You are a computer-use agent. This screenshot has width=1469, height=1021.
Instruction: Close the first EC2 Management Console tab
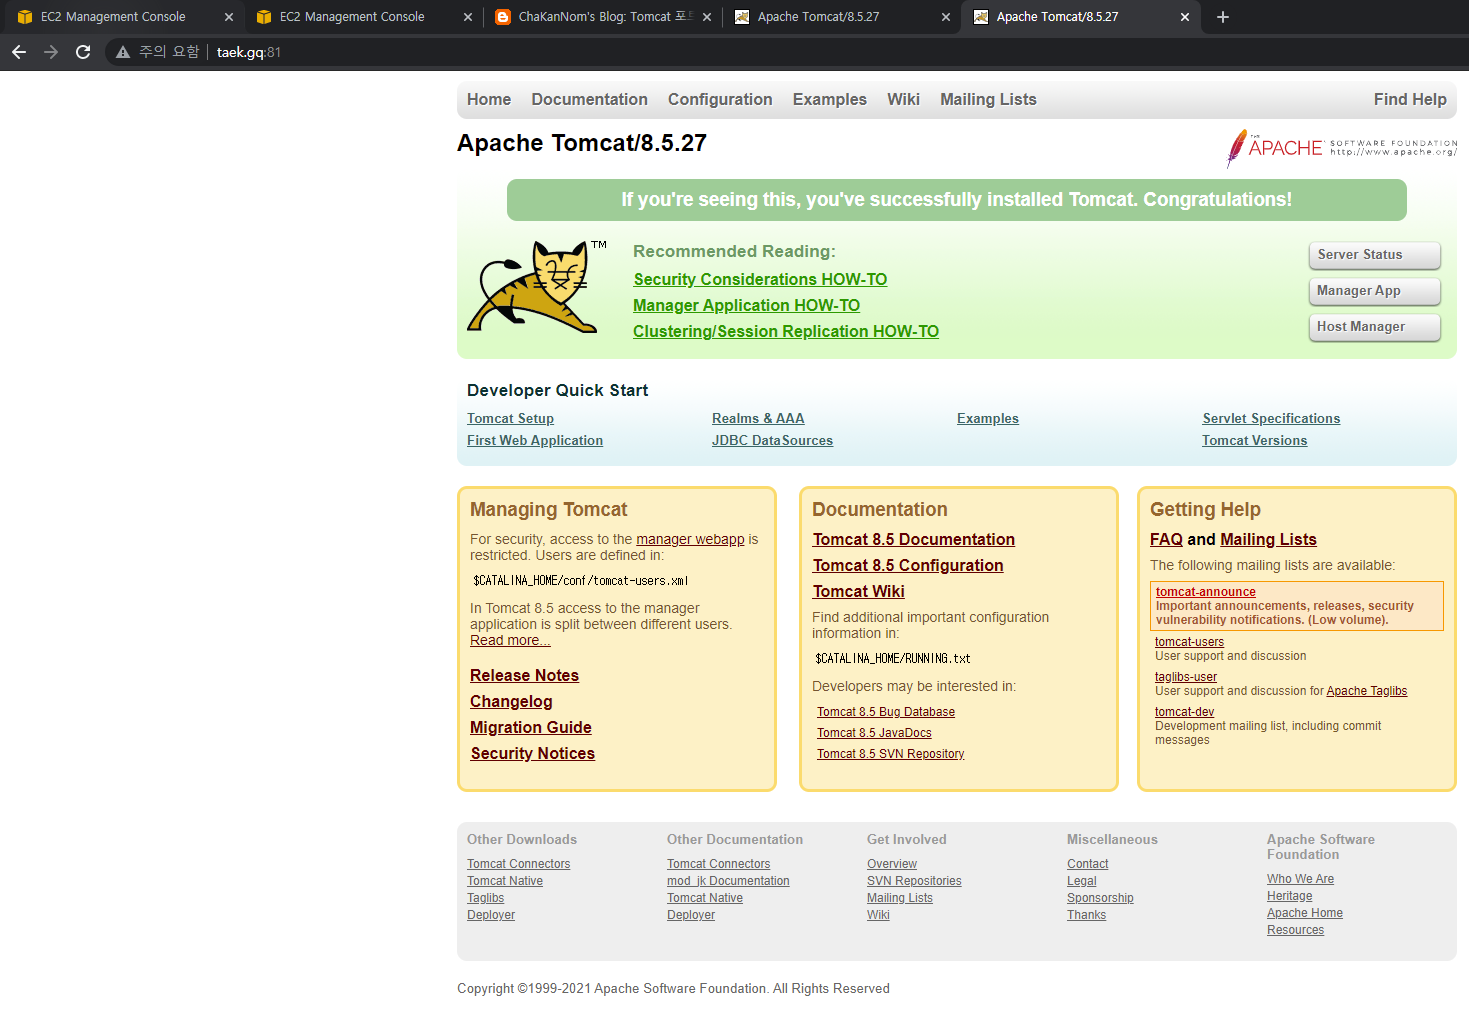[x=229, y=17]
